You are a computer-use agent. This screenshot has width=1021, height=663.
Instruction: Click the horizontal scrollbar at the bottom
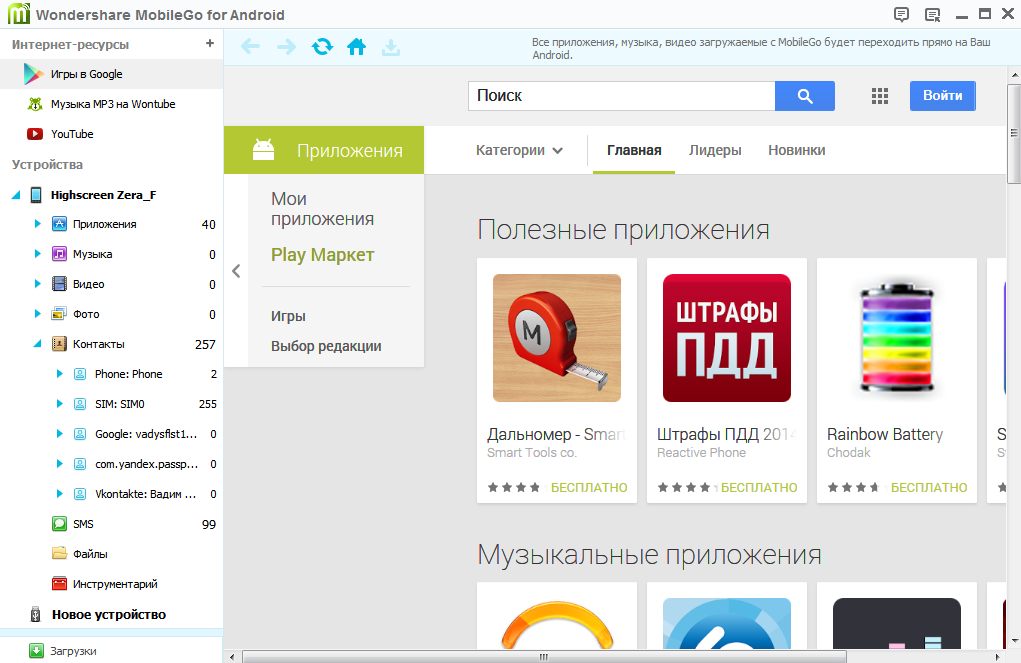(544, 657)
